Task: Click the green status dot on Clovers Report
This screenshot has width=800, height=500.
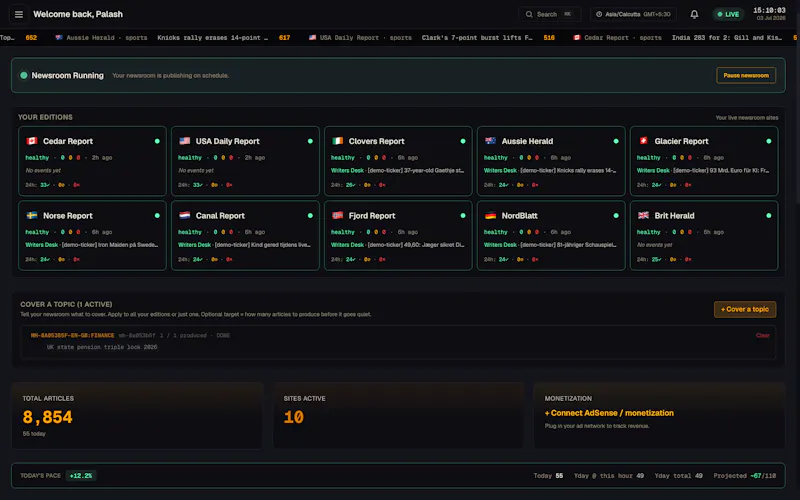Action: click(x=463, y=141)
